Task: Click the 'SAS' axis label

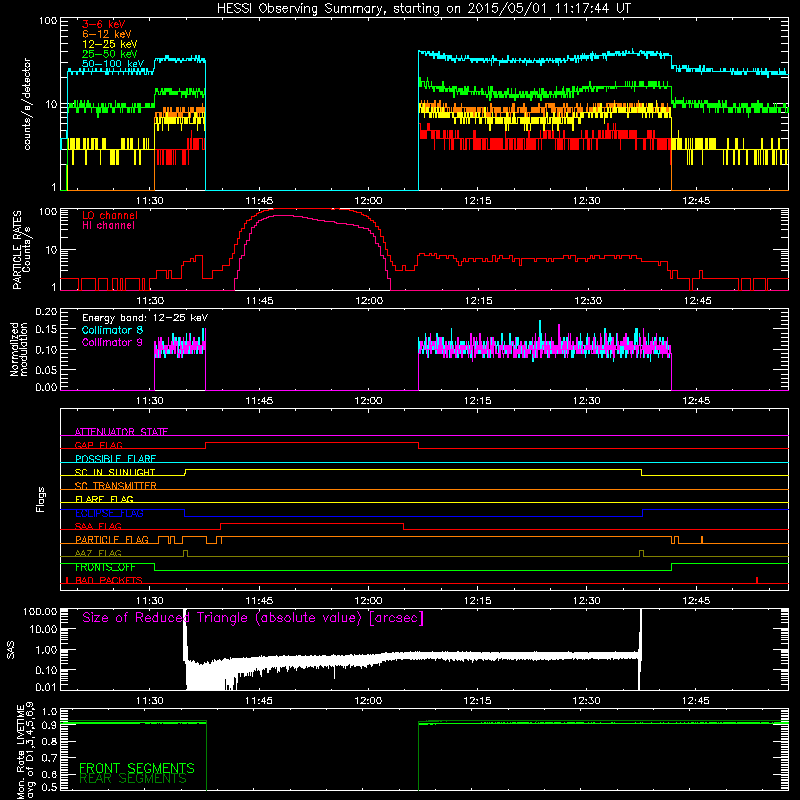Action: click(11, 650)
